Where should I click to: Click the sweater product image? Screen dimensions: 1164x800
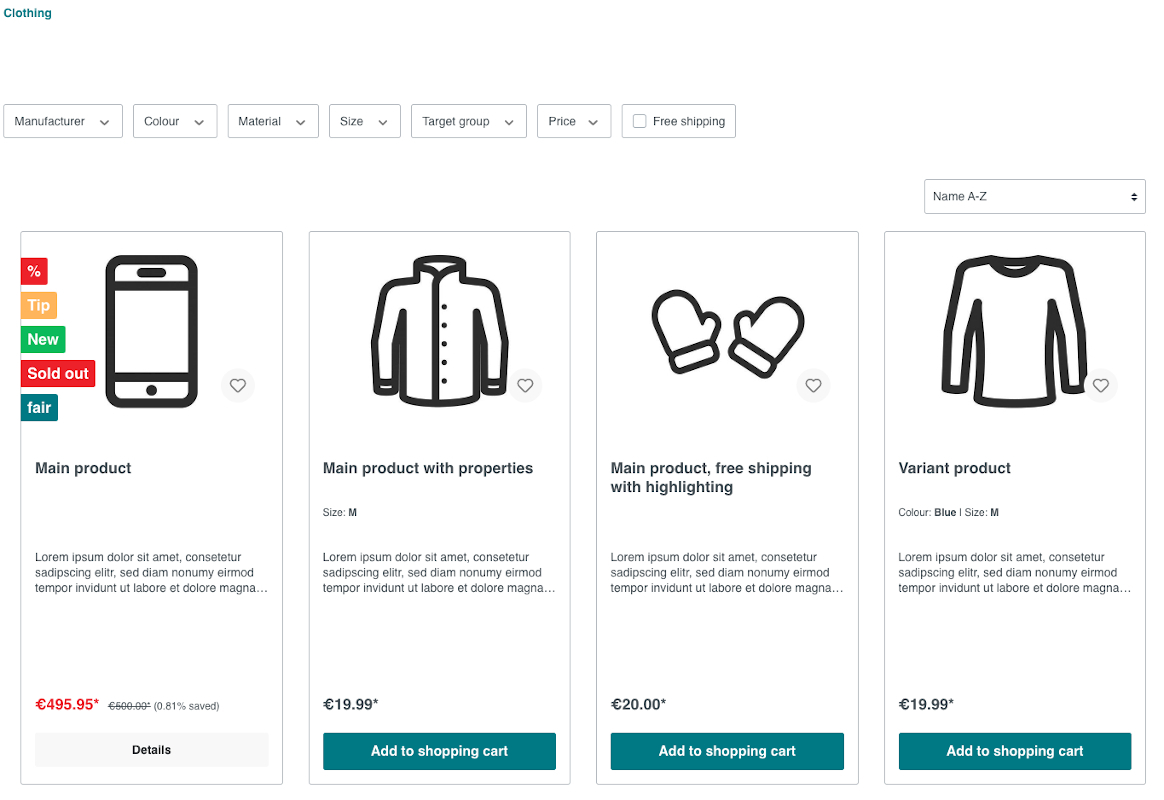point(1015,331)
